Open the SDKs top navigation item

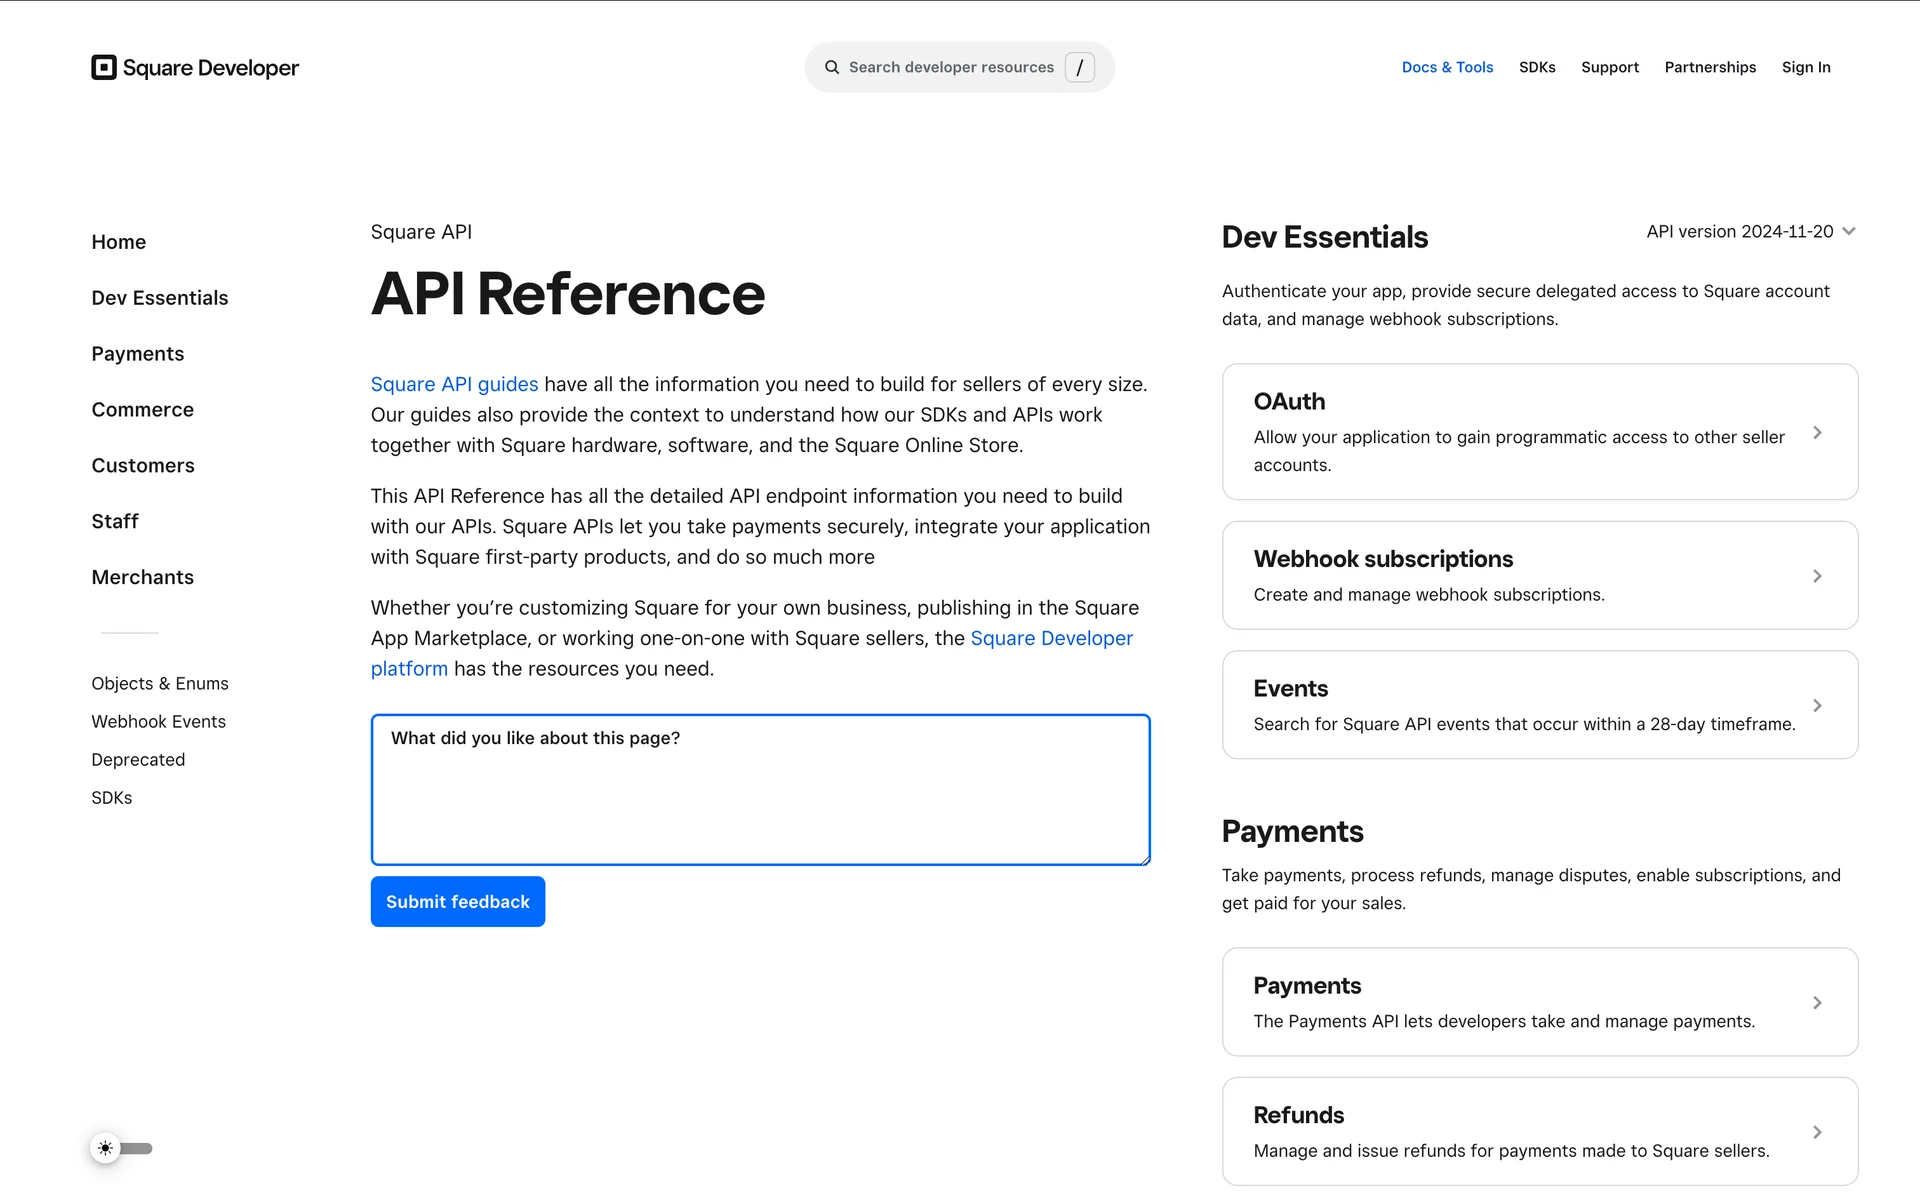[x=1537, y=67]
